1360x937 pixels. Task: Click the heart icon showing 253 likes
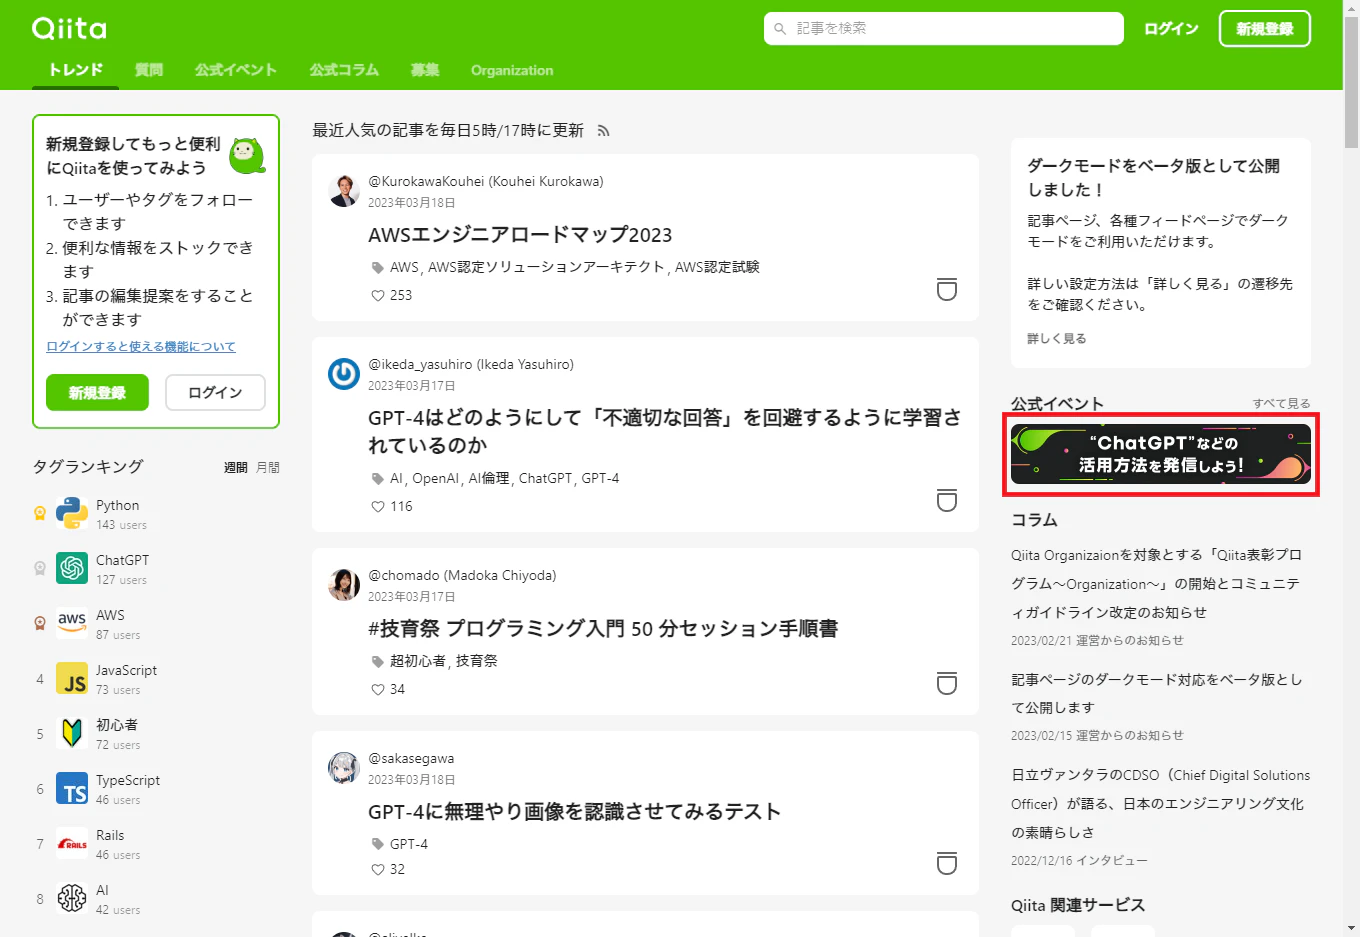point(378,296)
